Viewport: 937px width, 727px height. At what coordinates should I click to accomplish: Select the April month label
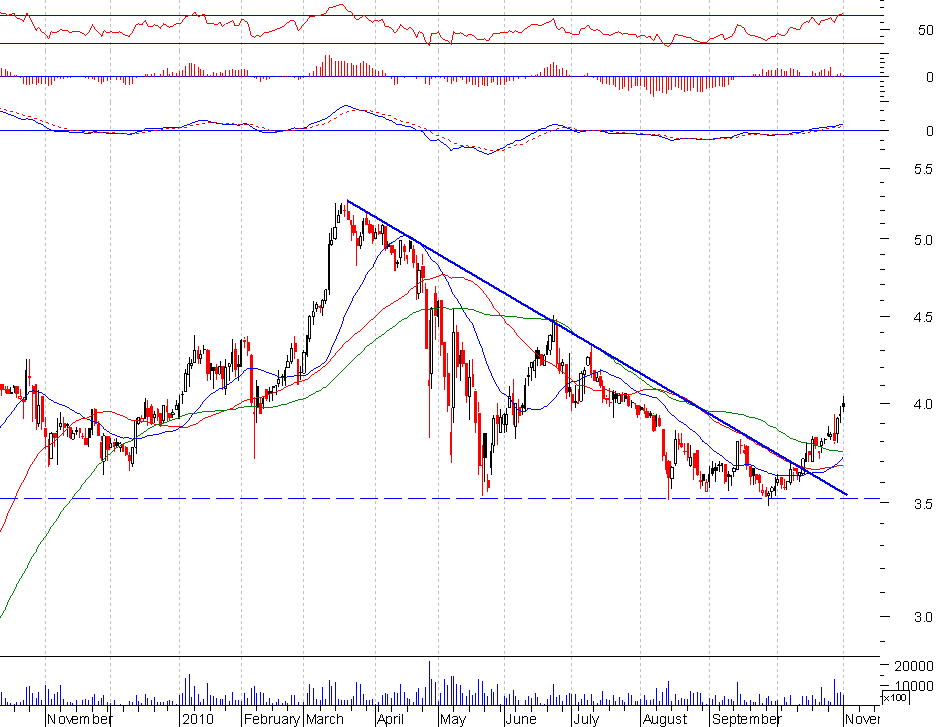coord(391,719)
